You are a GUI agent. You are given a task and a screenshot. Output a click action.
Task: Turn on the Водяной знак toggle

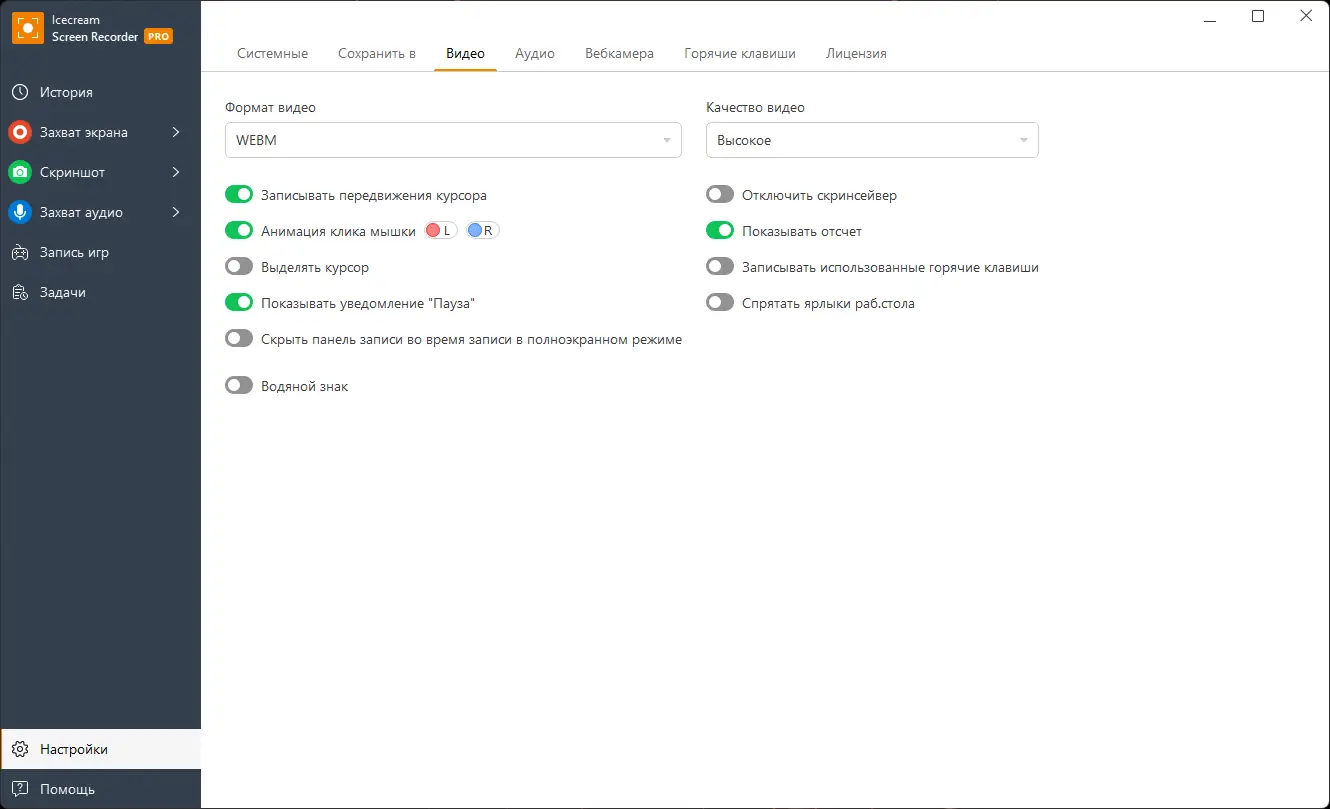point(239,385)
